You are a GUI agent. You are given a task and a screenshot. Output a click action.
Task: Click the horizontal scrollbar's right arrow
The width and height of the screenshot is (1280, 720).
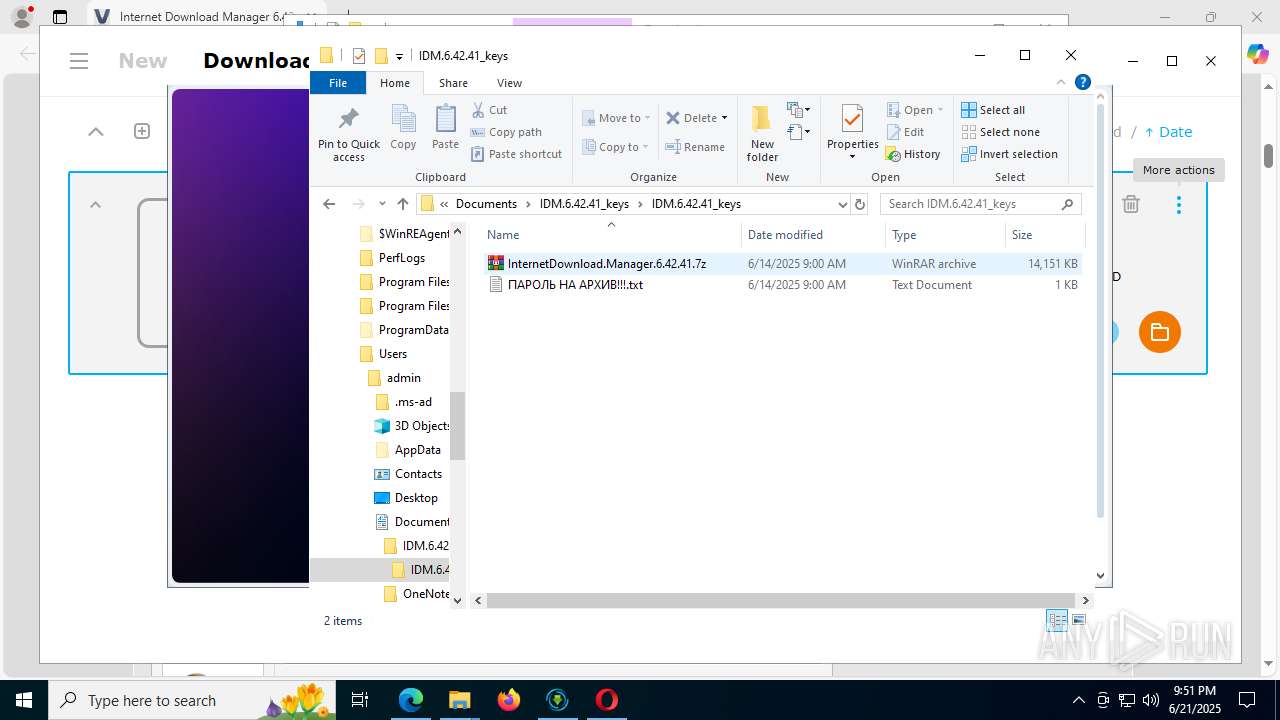tap(1085, 600)
